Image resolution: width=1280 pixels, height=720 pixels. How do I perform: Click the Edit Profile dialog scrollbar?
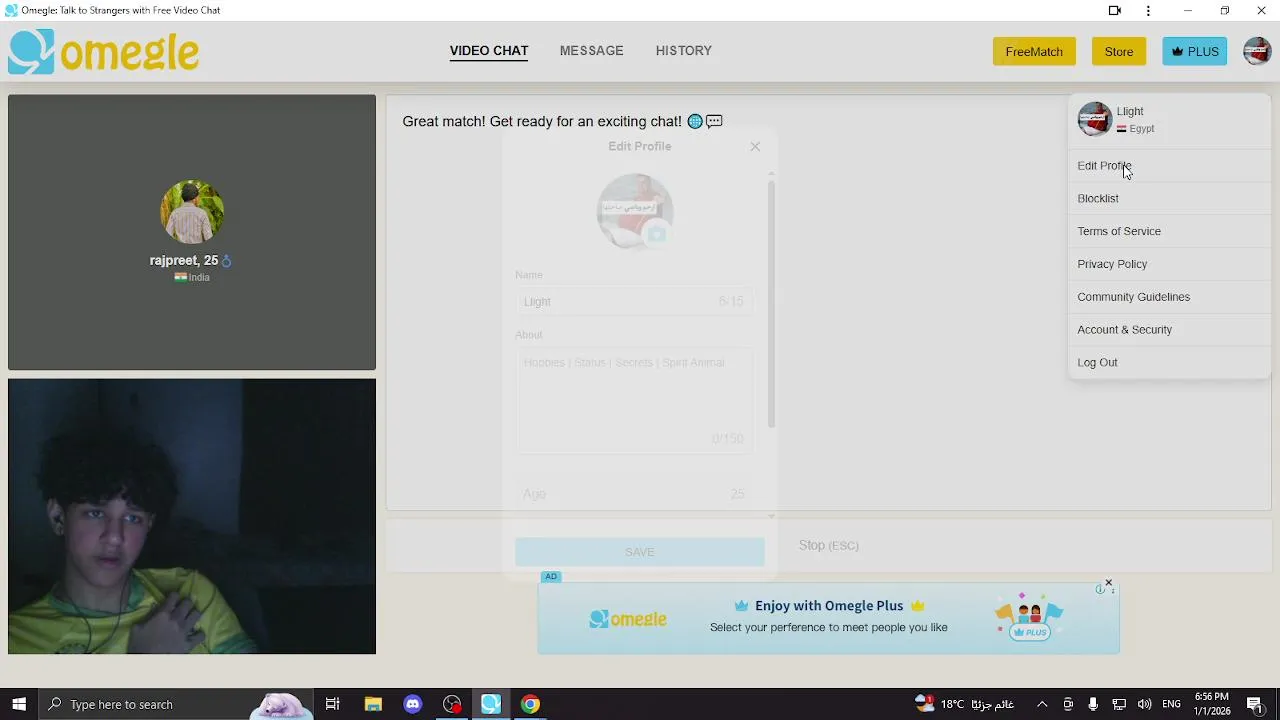point(771,303)
